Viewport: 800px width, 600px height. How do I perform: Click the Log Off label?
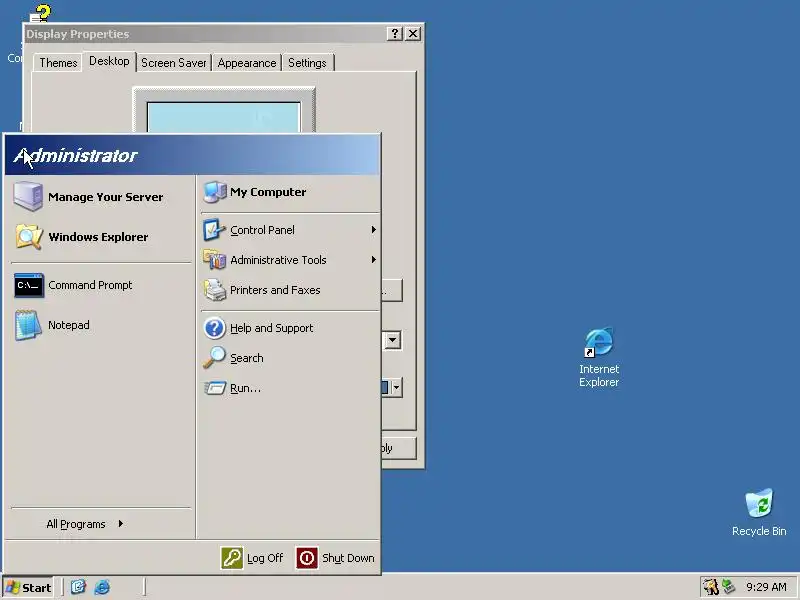tap(265, 558)
